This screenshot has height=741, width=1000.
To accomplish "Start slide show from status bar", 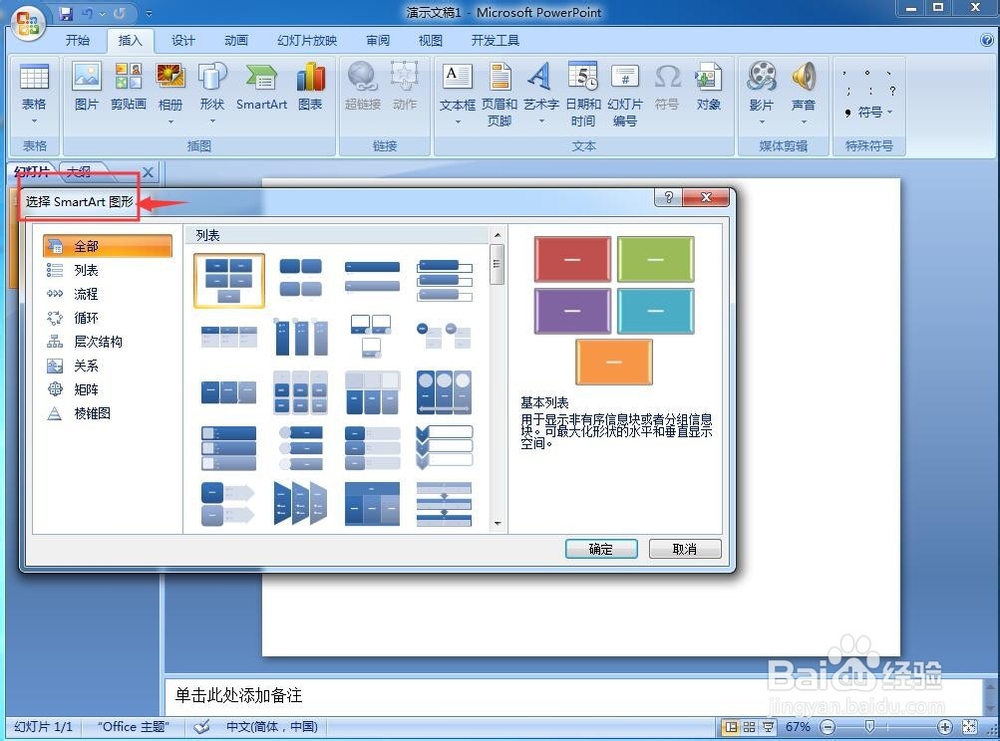I will 768,727.
